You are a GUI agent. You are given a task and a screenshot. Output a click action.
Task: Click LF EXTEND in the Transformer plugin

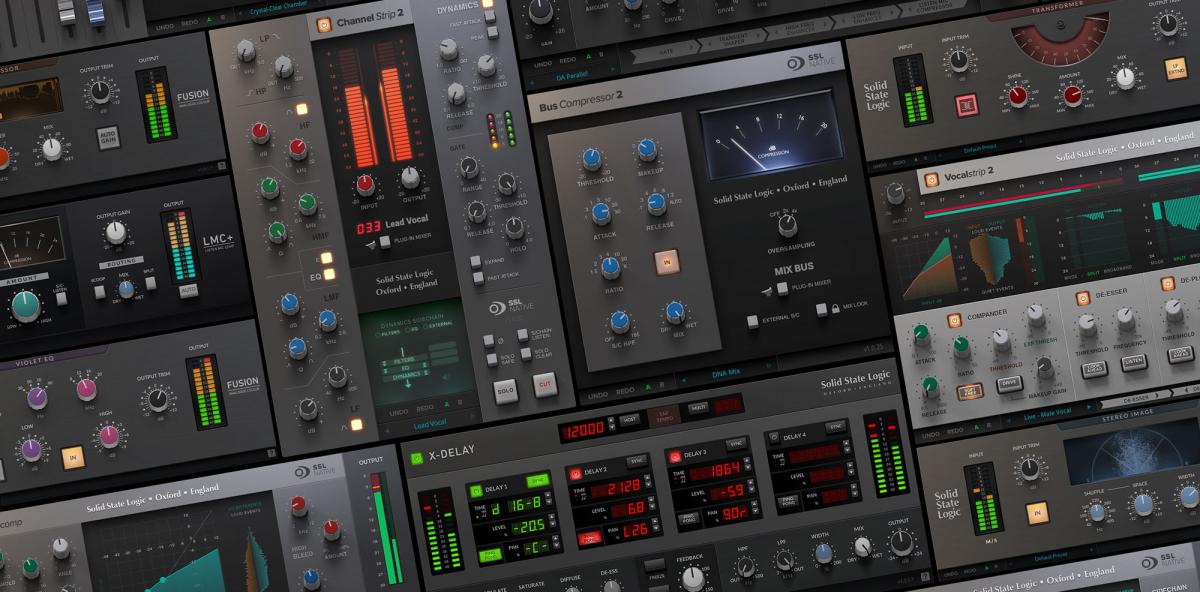coord(1176,68)
